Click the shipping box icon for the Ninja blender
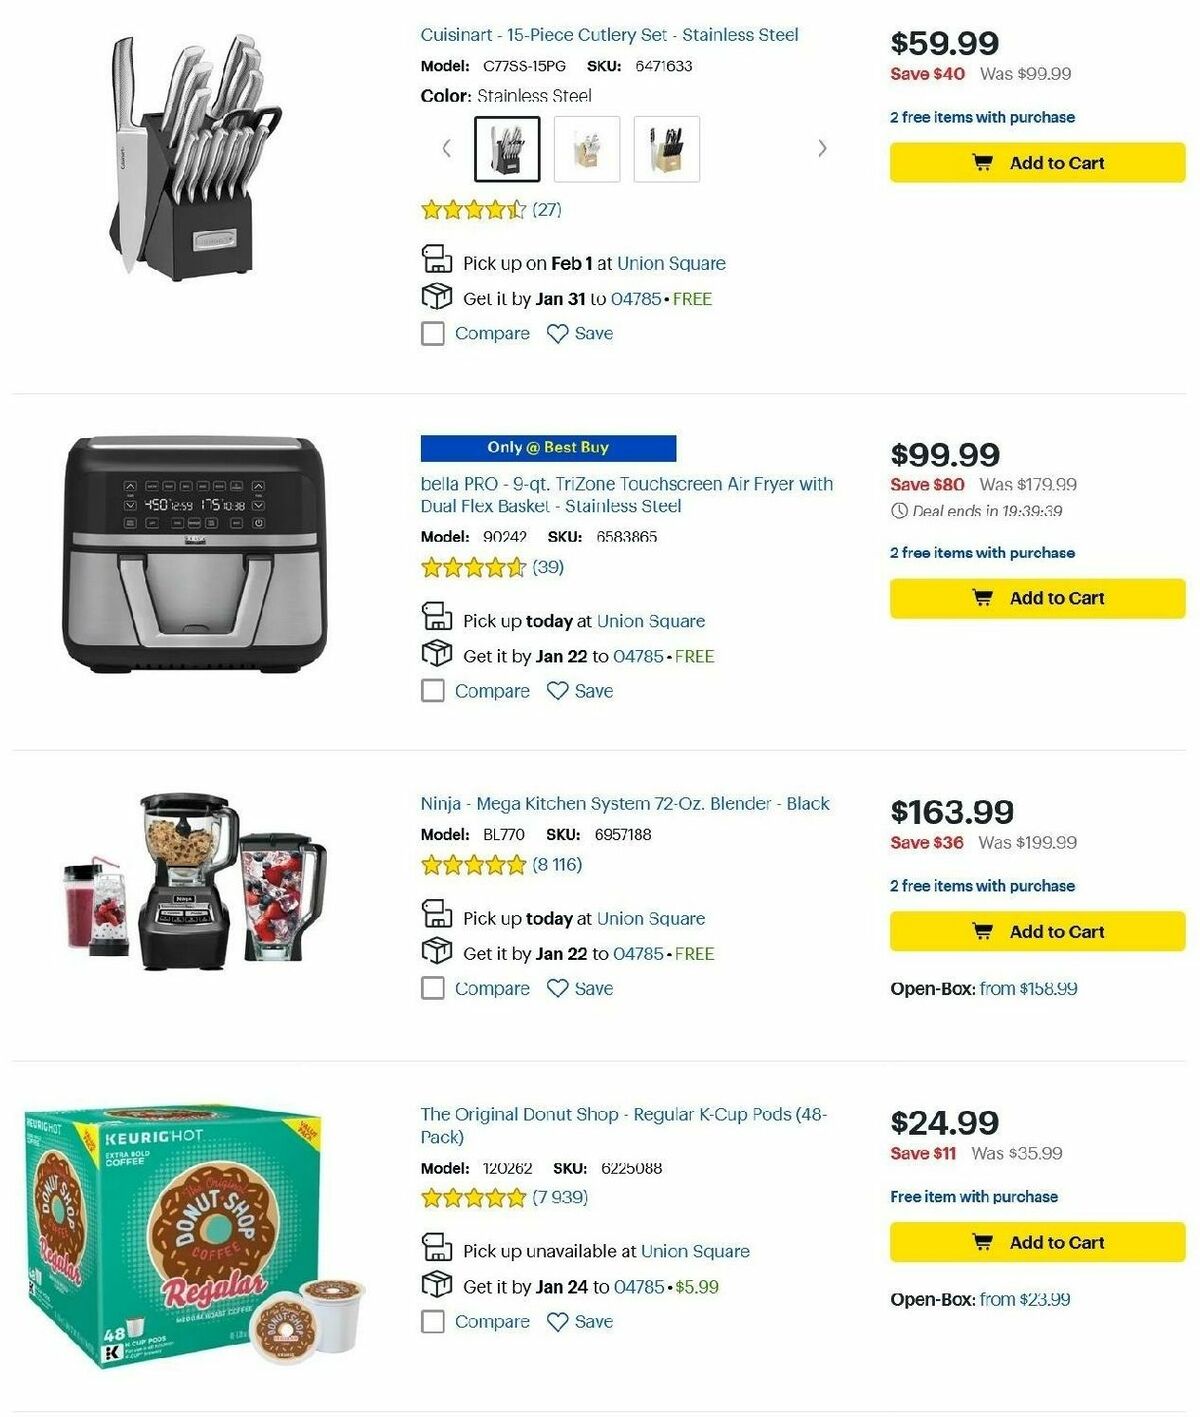This screenshot has width=1200, height=1417. [x=436, y=950]
